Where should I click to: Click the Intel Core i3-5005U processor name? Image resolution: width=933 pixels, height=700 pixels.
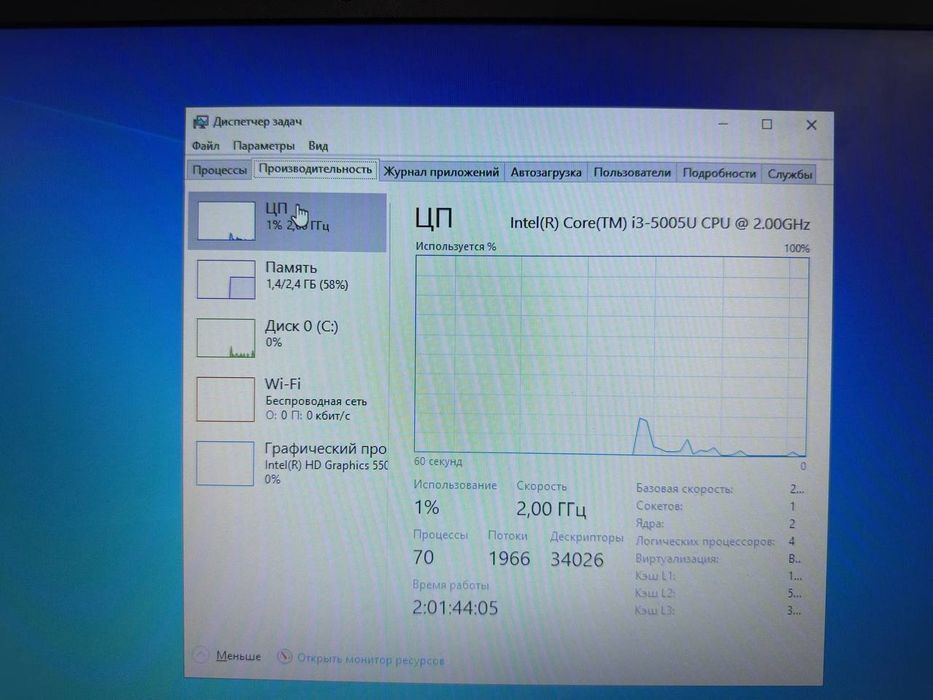(660, 224)
